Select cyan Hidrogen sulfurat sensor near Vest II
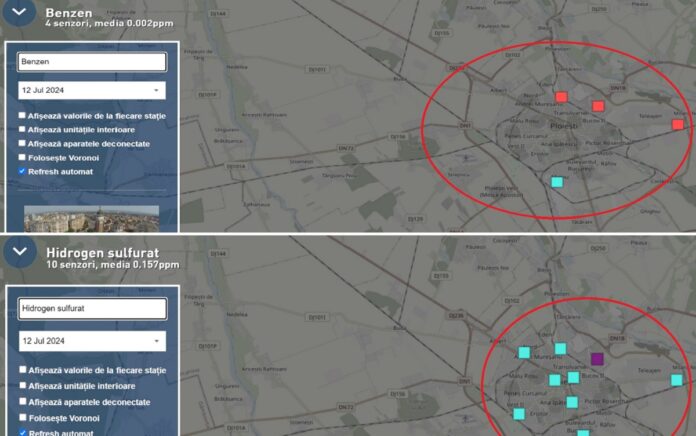Screen dimensions: 696x436 [x=519, y=414]
